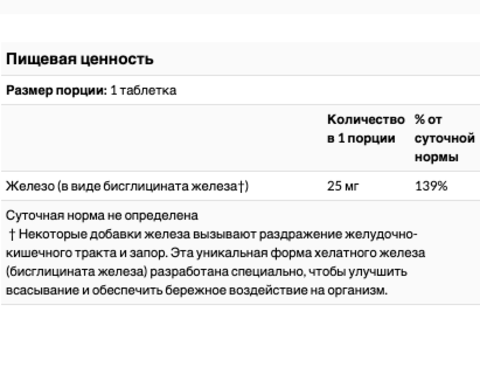Click 'кишечного тракта и запор' text
This screenshot has width=480, height=388.
86,253
